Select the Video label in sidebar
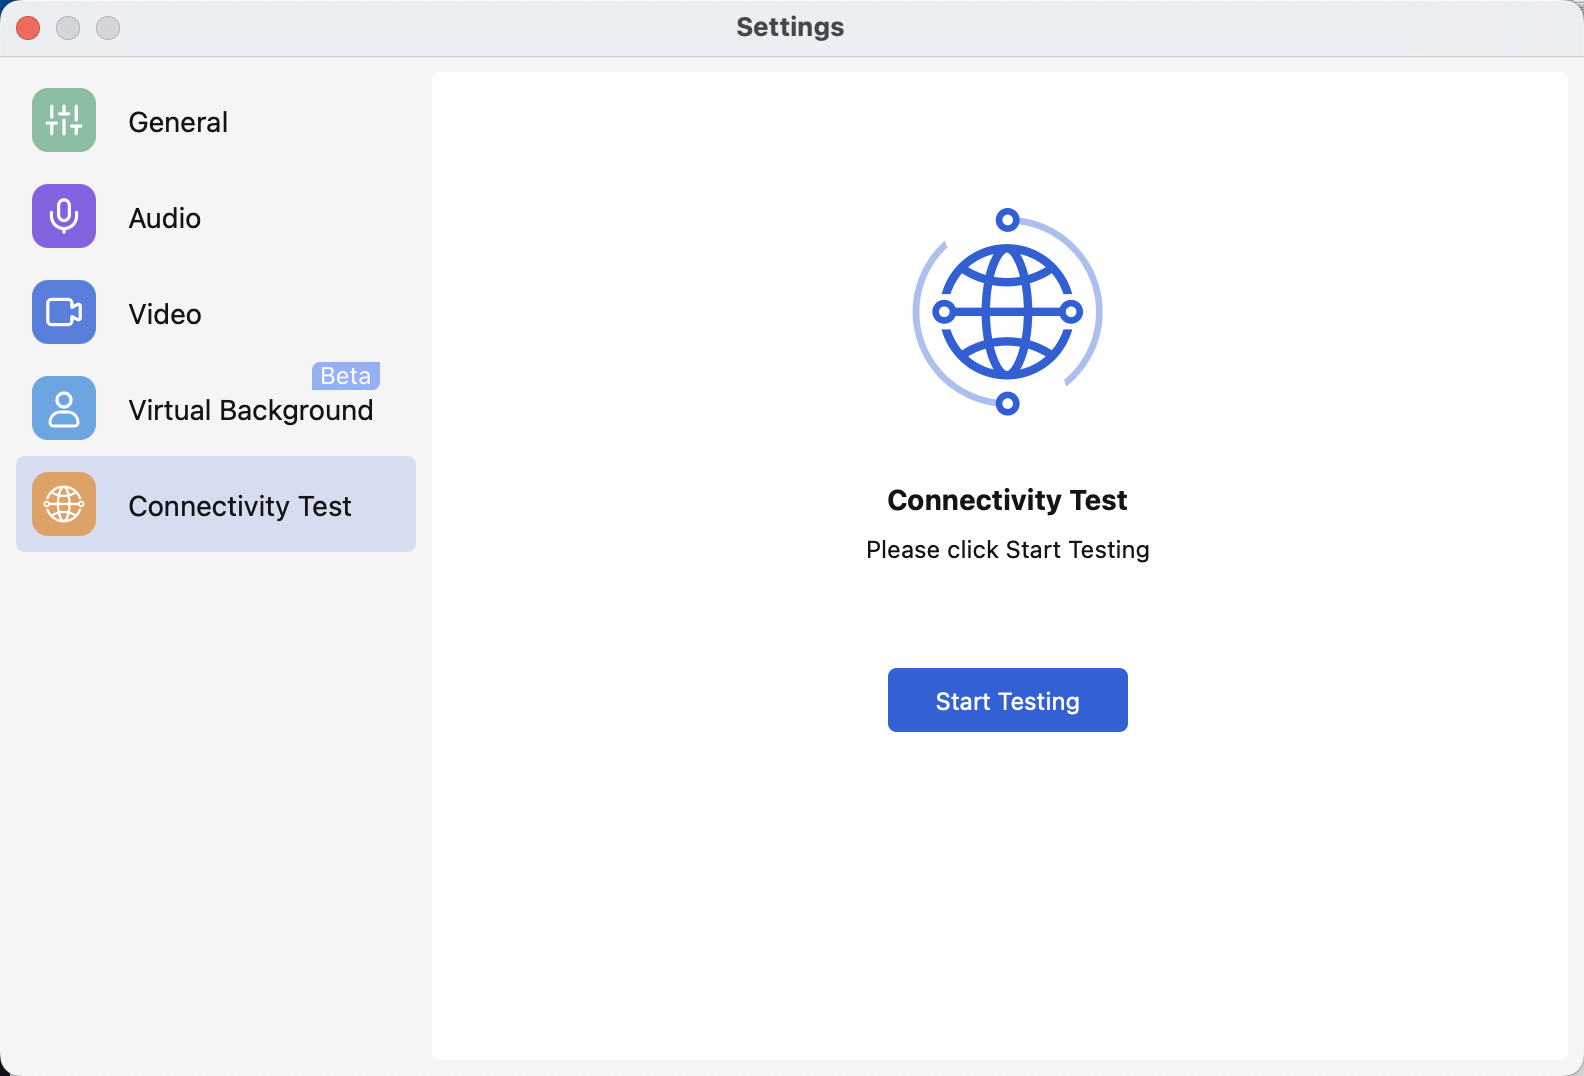The width and height of the screenshot is (1584, 1076). pyautogui.click(x=165, y=314)
